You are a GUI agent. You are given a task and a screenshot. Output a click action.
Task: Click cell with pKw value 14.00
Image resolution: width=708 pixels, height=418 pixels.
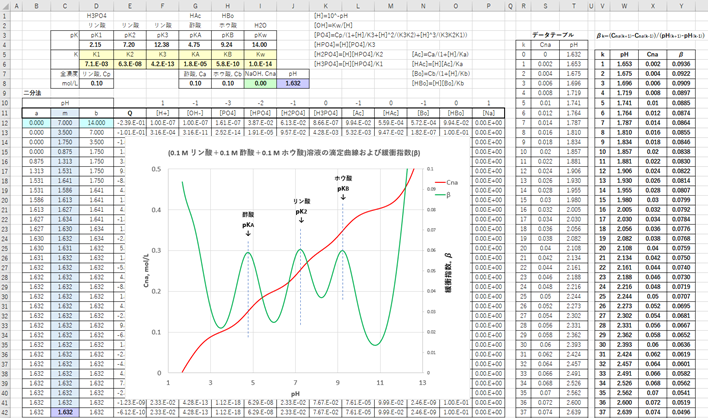coord(260,45)
